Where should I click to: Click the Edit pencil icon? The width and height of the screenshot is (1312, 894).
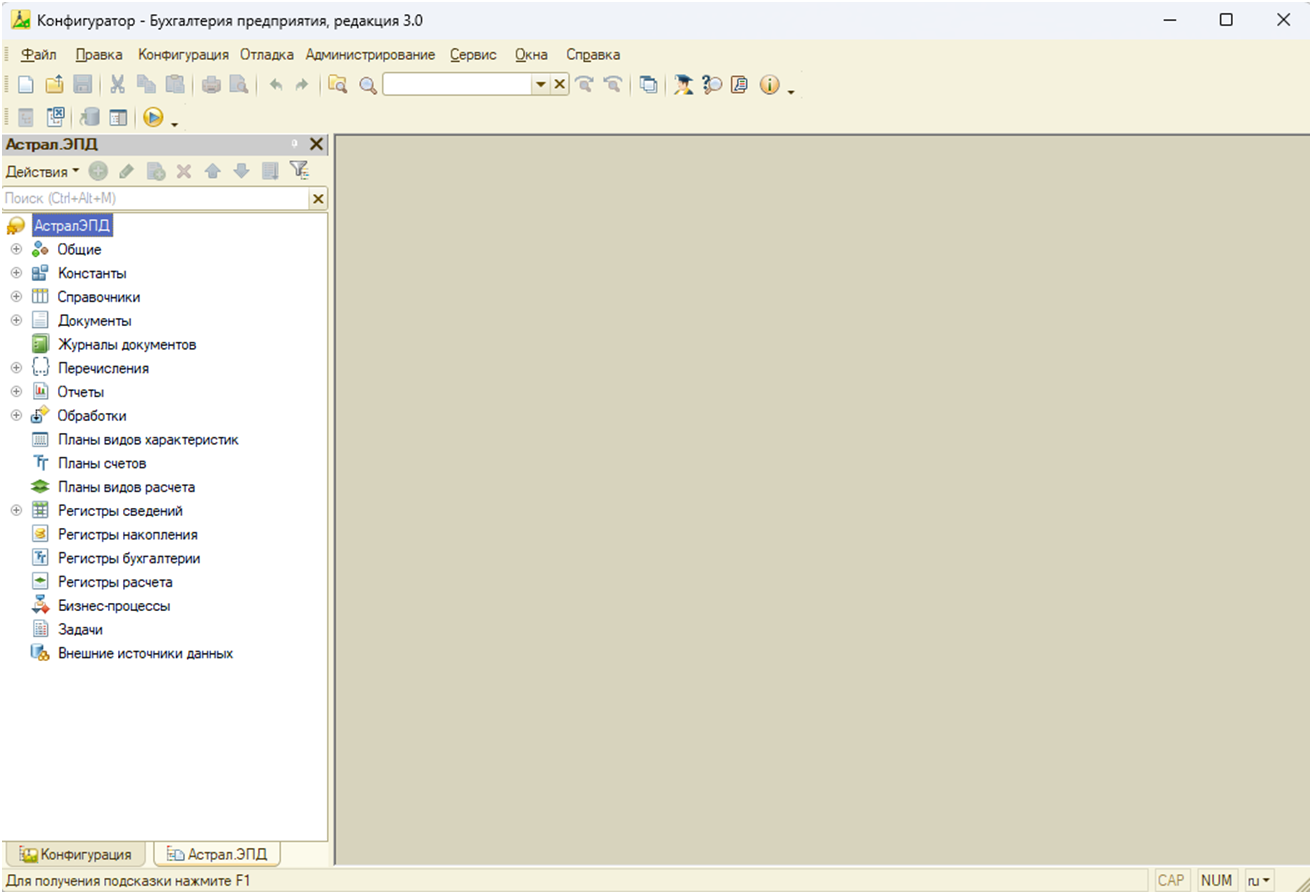tap(126, 172)
